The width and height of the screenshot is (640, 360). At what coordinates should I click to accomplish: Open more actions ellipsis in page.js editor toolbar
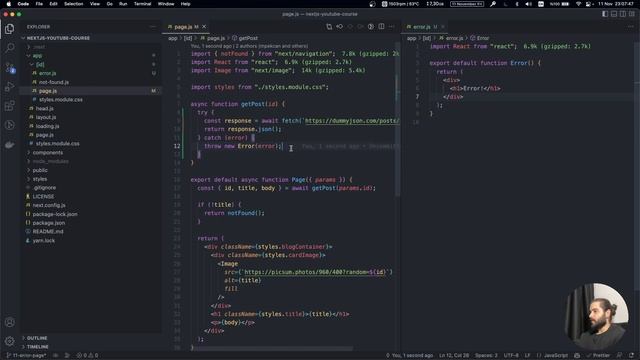click(391, 27)
